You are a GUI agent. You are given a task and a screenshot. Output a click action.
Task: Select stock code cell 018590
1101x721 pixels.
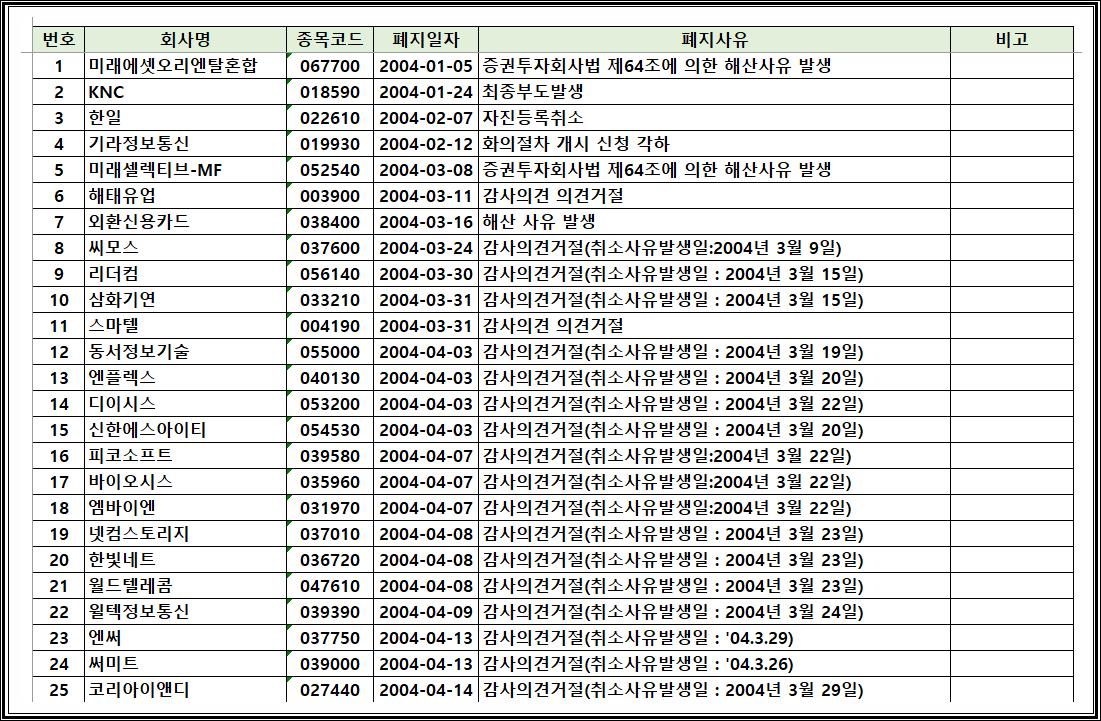point(330,92)
